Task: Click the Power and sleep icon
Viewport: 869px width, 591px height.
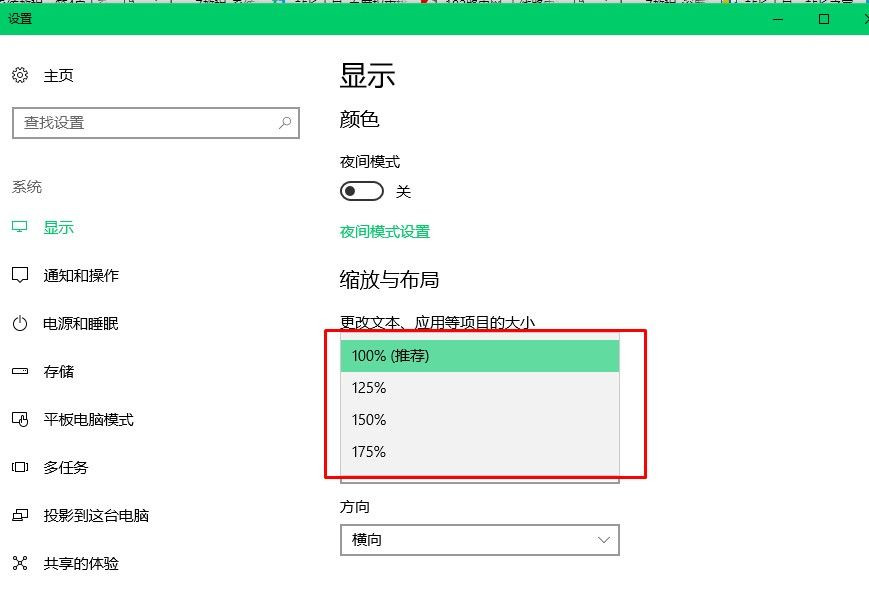Action: (x=20, y=324)
